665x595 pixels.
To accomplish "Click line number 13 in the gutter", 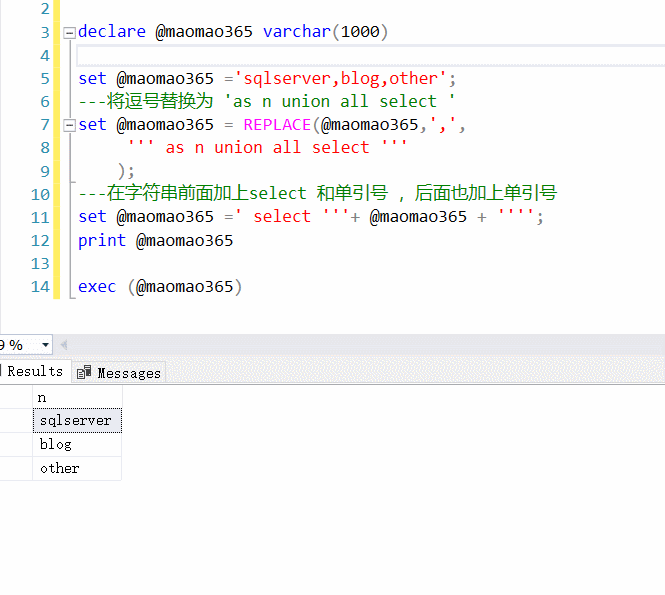I will [x=40, y=264].
